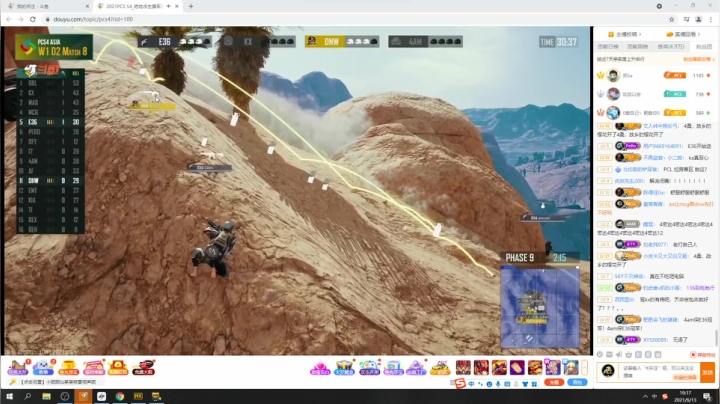
Task: Select the third hero gift icon
Action: click(x=499, y=367)
